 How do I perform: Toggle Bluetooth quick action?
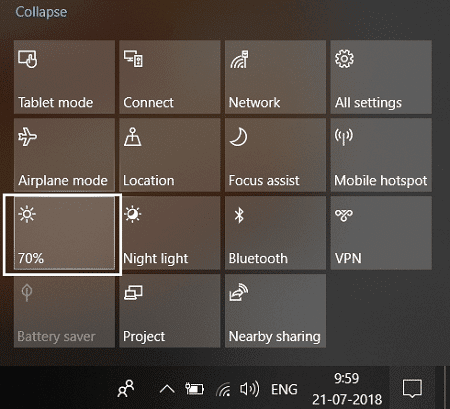click(x=275, y=233)
